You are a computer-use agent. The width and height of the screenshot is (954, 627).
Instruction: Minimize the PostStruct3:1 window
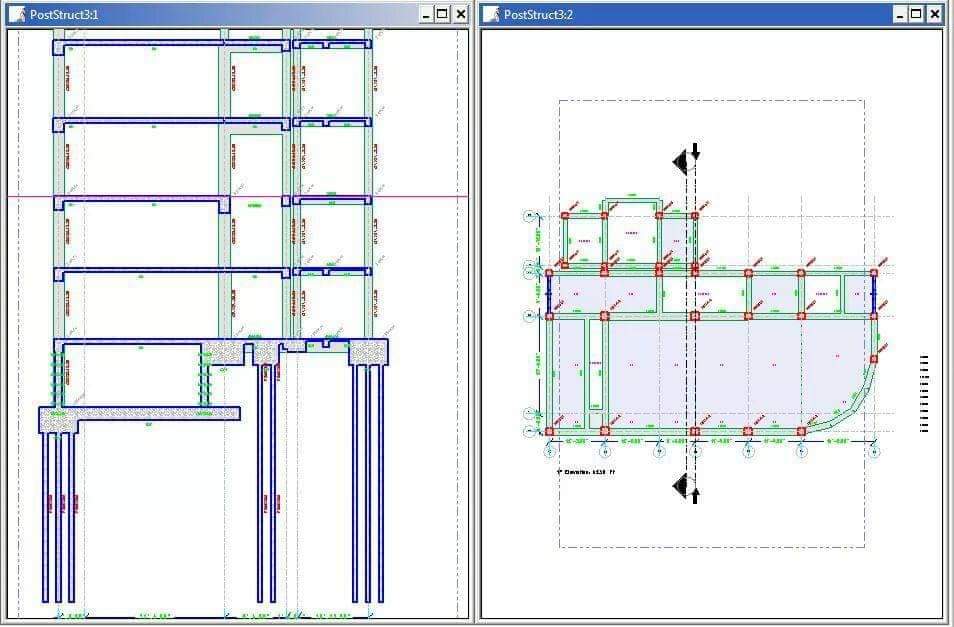pos(426,14)
